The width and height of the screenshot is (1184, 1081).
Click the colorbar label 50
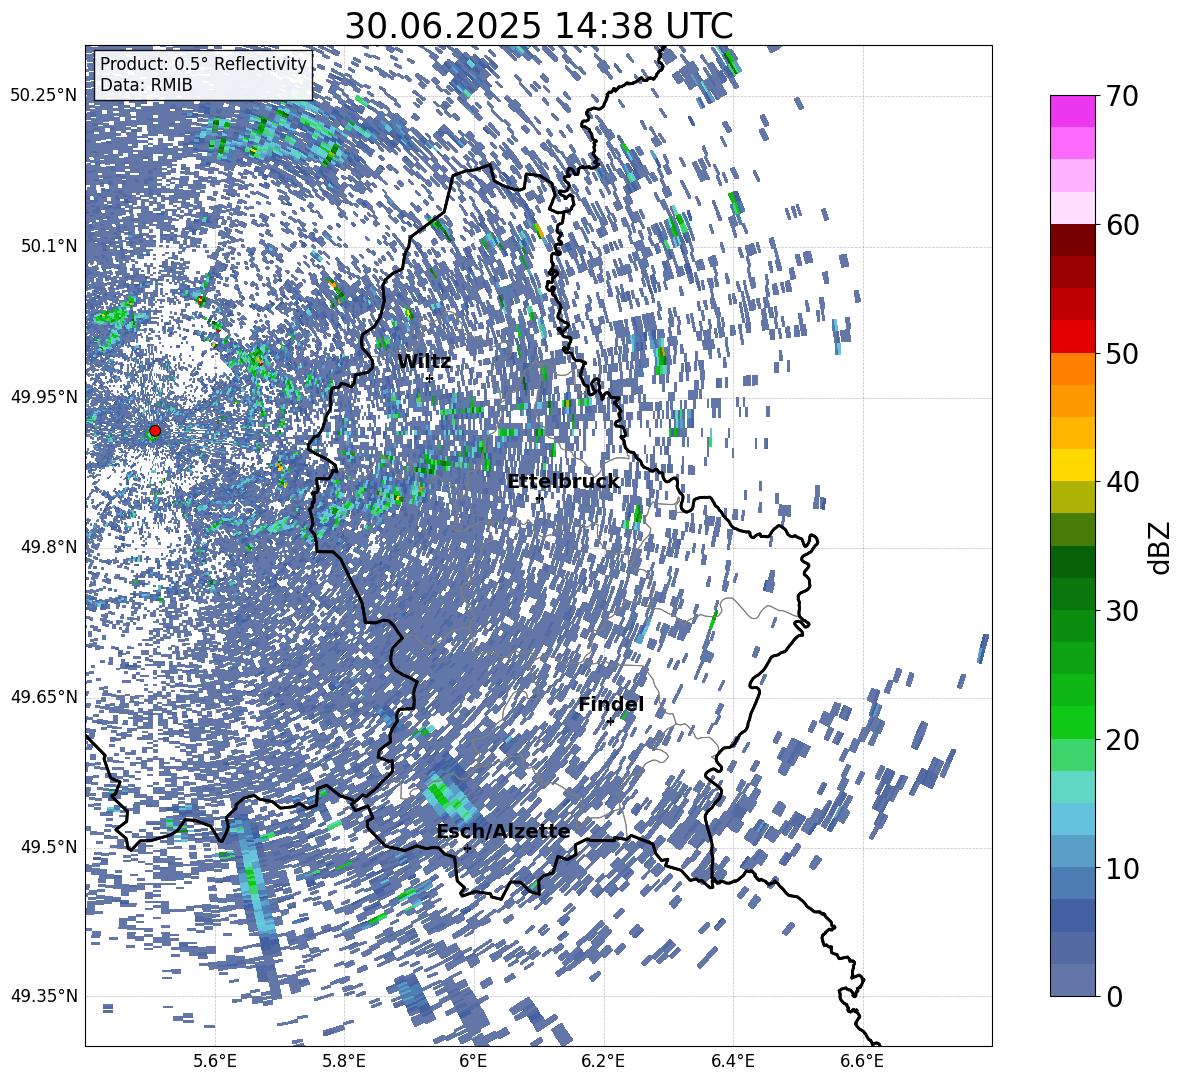coord(1123,353)
